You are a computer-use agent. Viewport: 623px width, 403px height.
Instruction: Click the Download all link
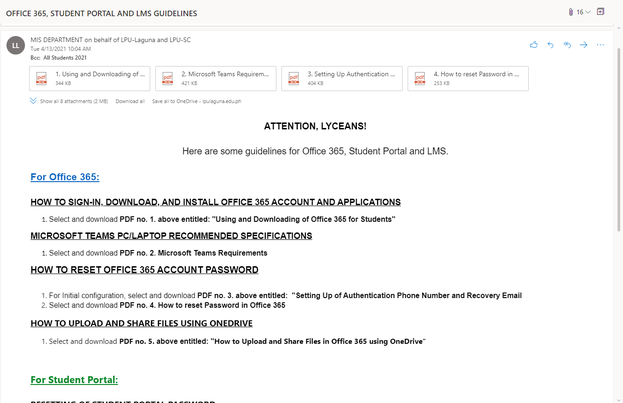(130, 101)
